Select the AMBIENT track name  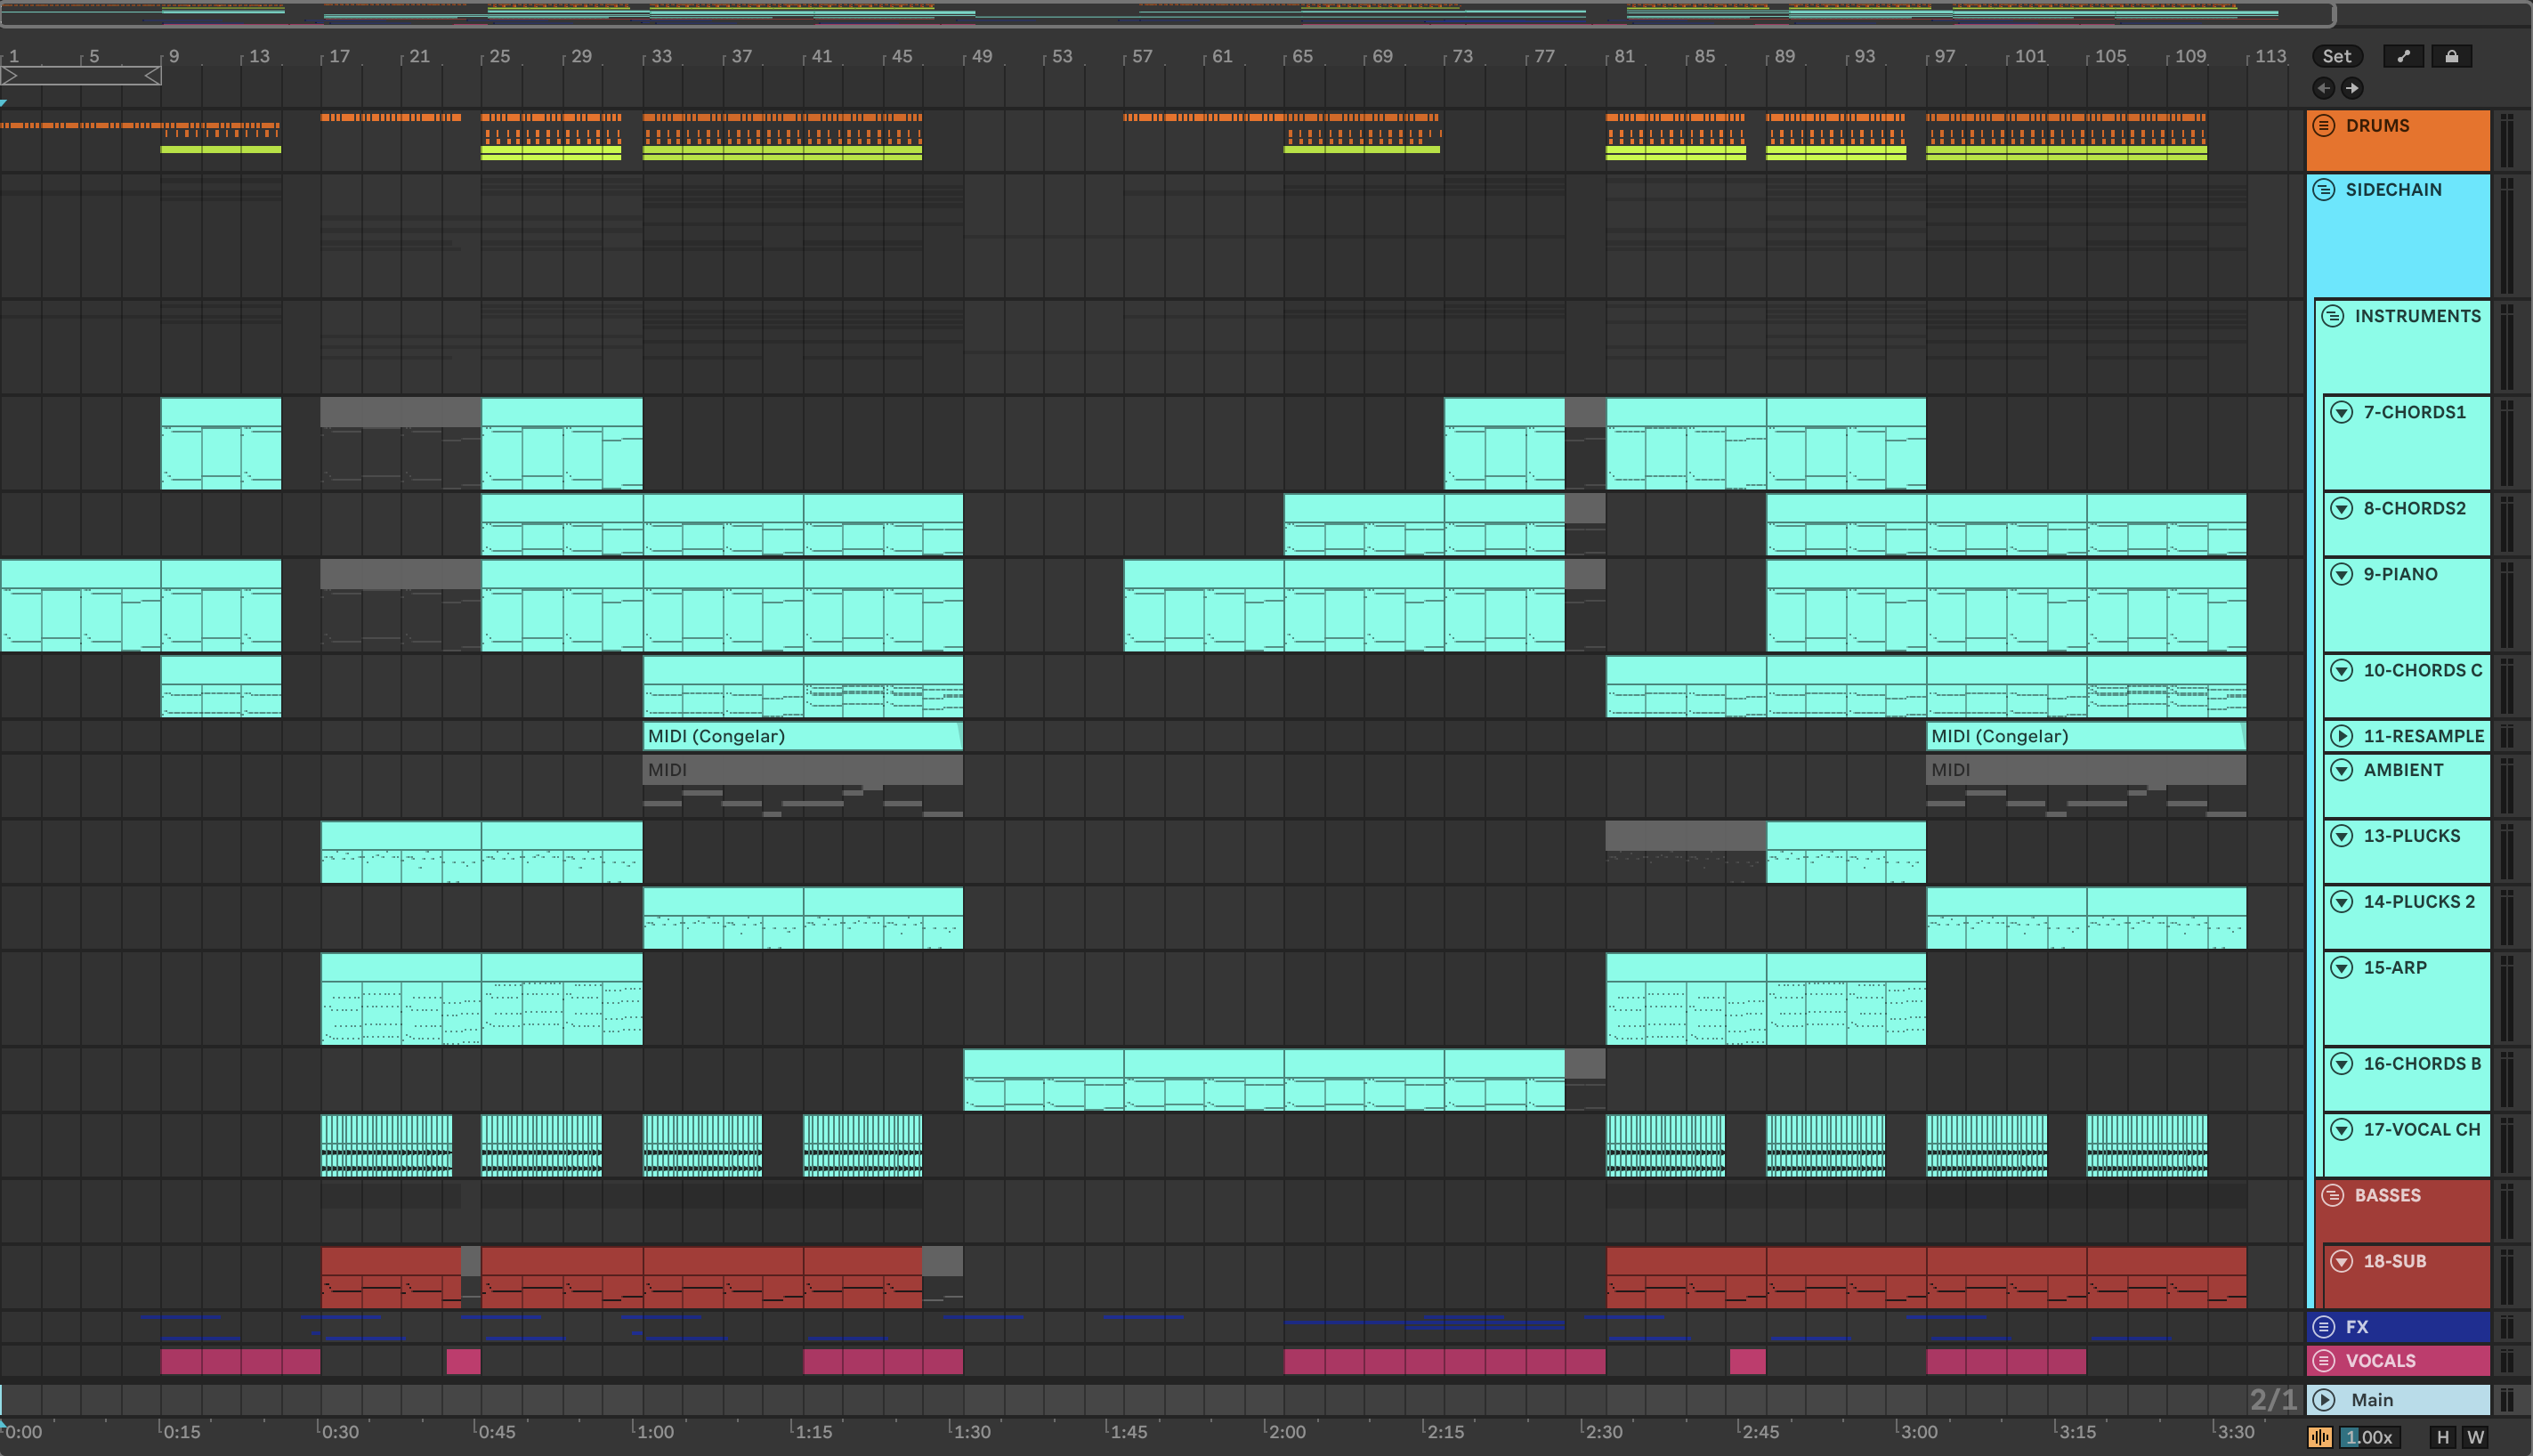coord(2403,770)
